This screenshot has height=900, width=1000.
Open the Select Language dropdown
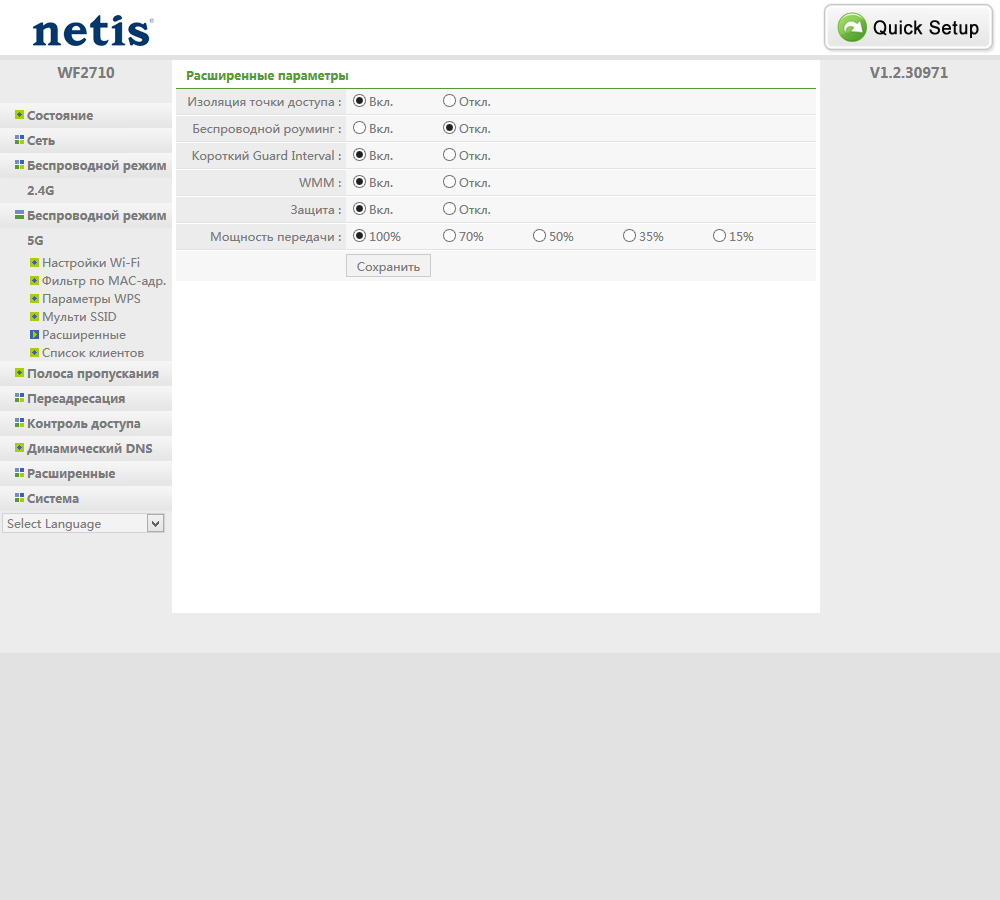point(83,523)
